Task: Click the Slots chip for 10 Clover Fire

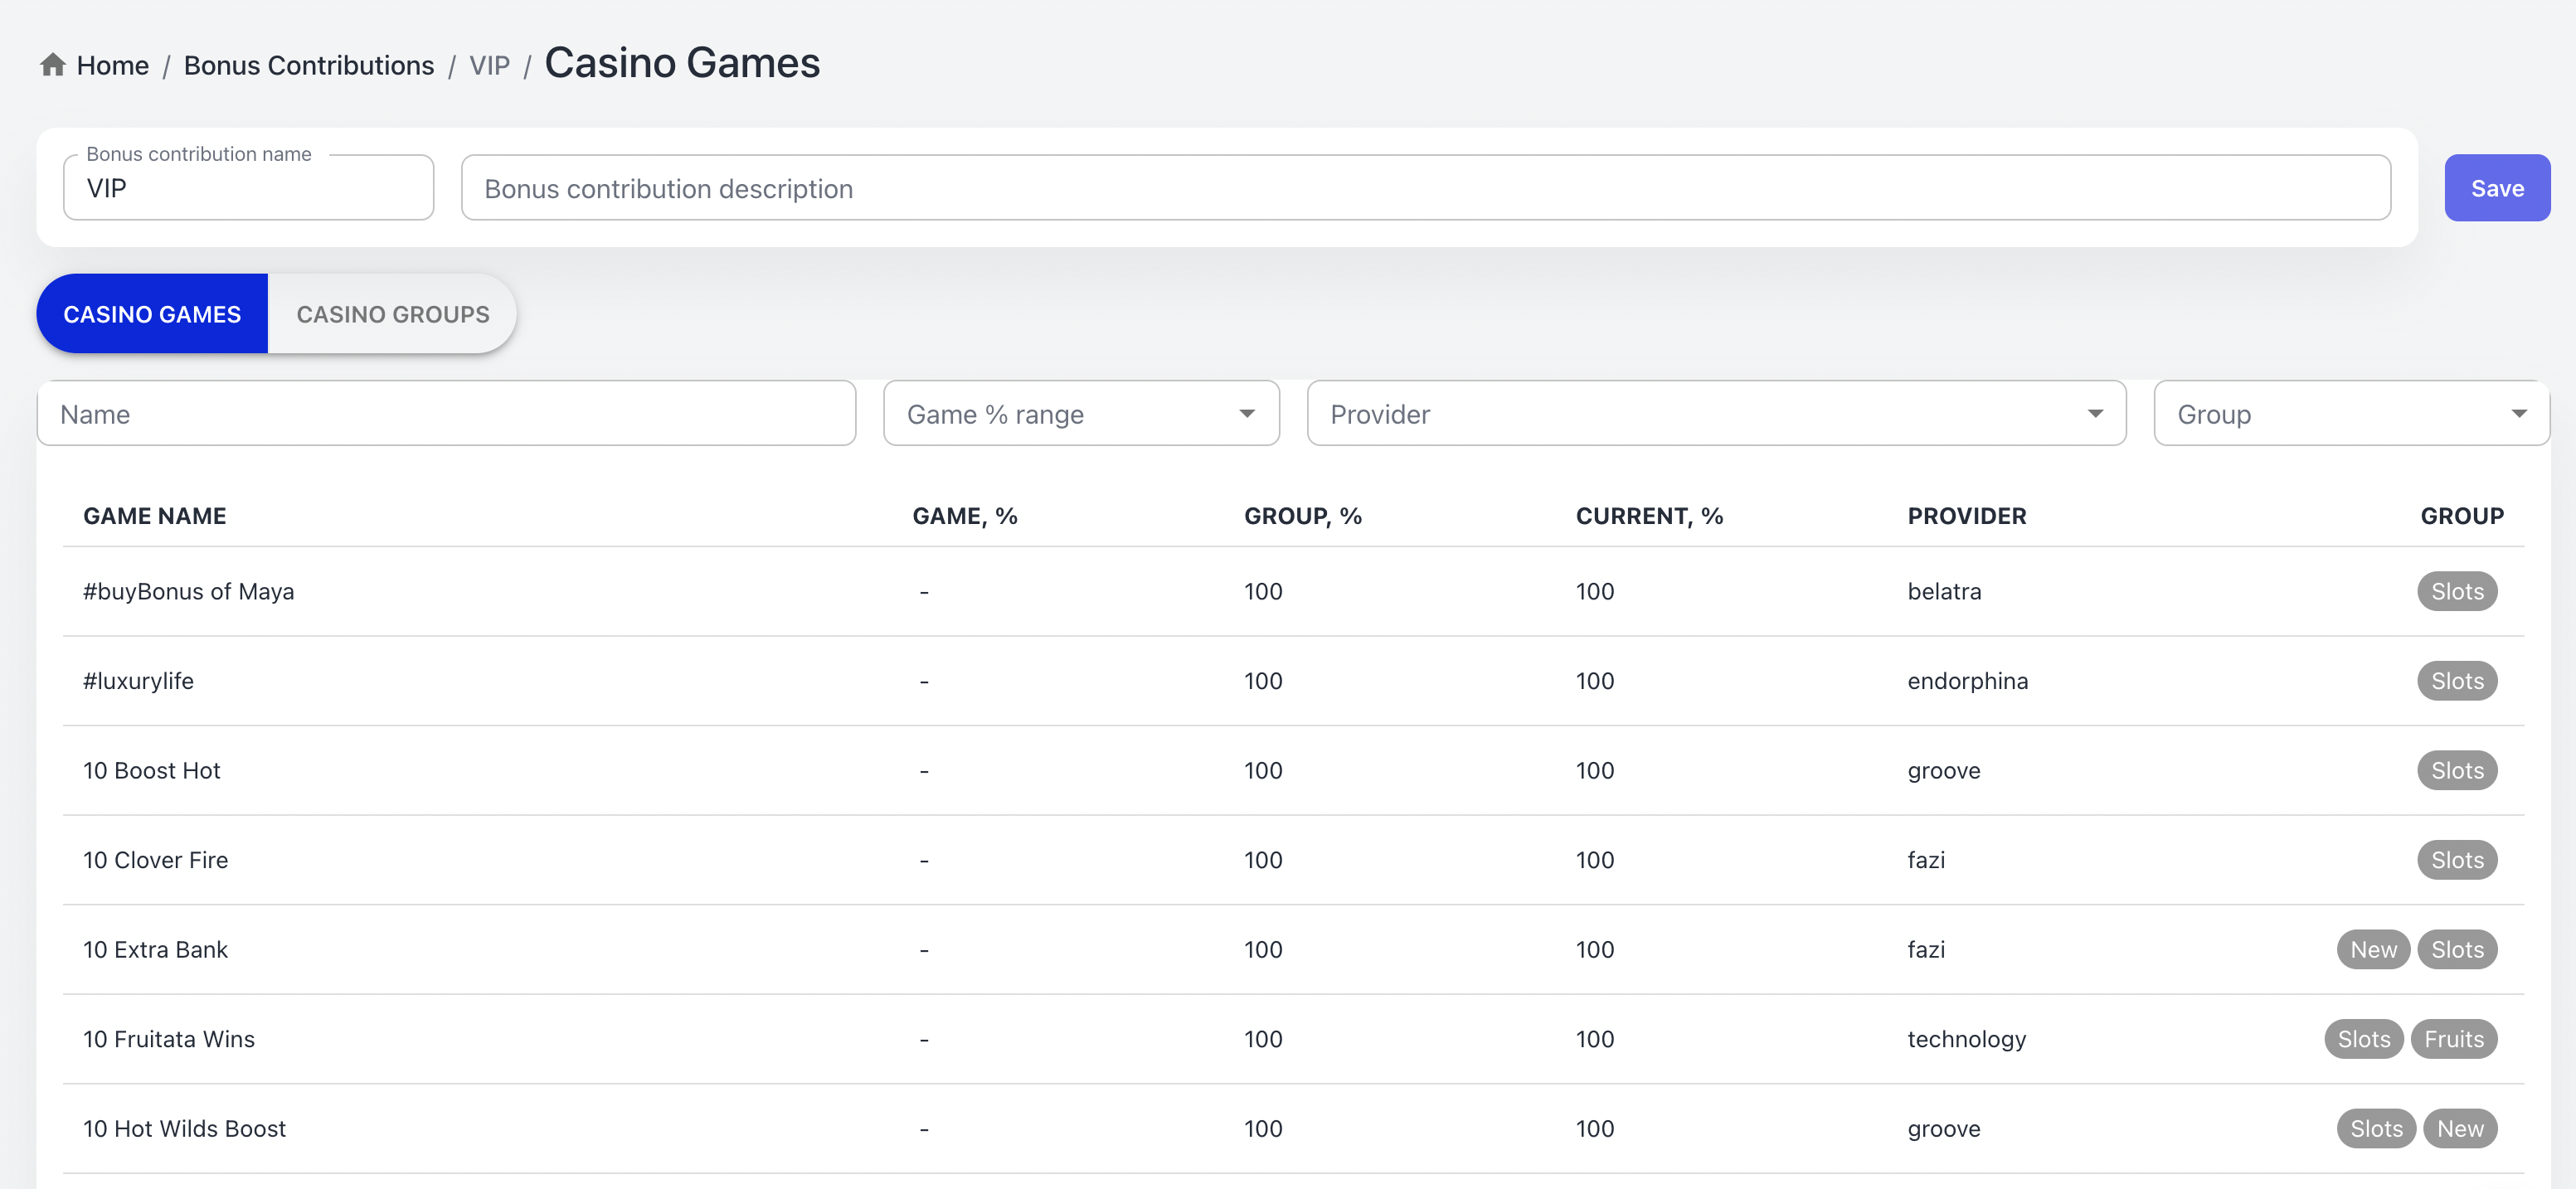Action: pyautogui.click(x=2457, y=860)
